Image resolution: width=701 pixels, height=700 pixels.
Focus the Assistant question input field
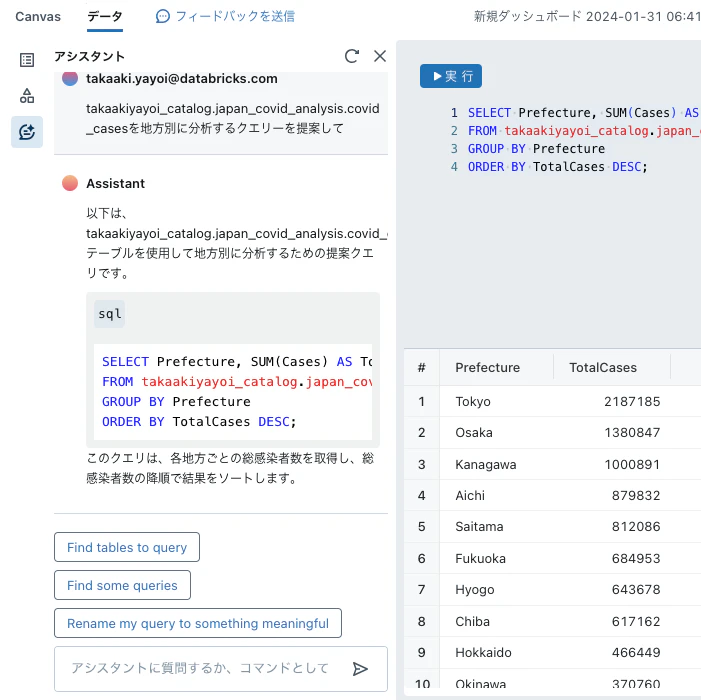point(221,669)
